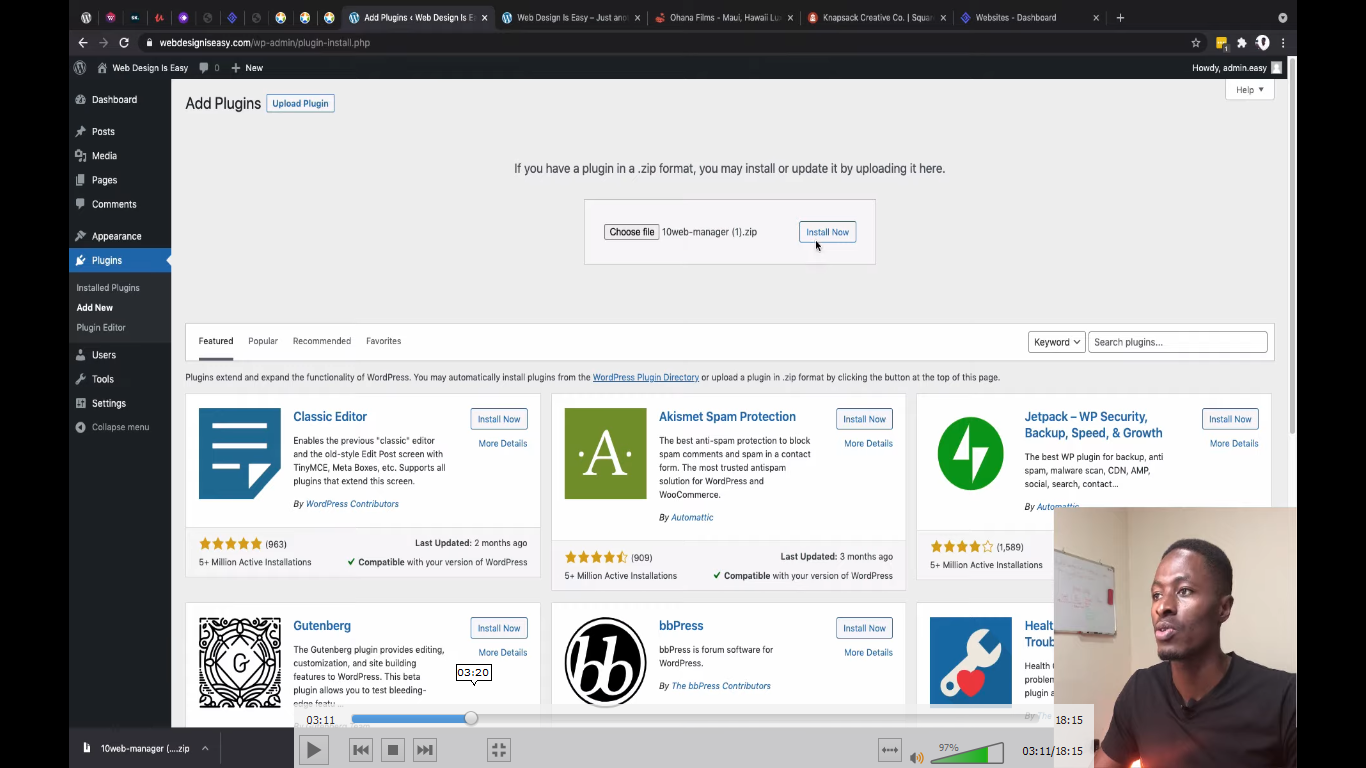Expand the 10web-manager download options chevron
This screenshot has width=1366, height=768.
205,748
